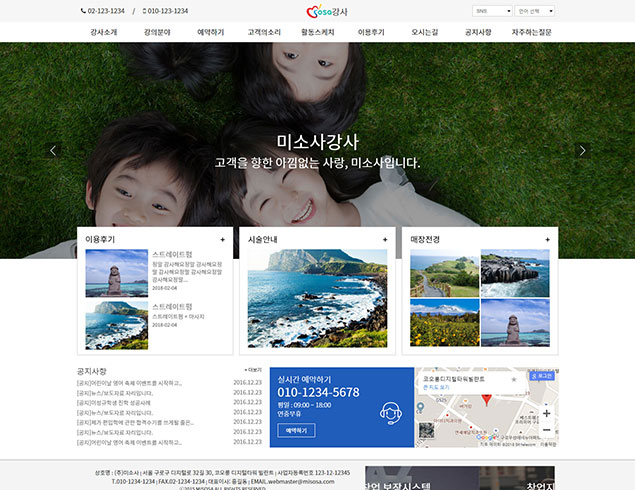Open the 이용후기 menu item

(x=371, y=32)
